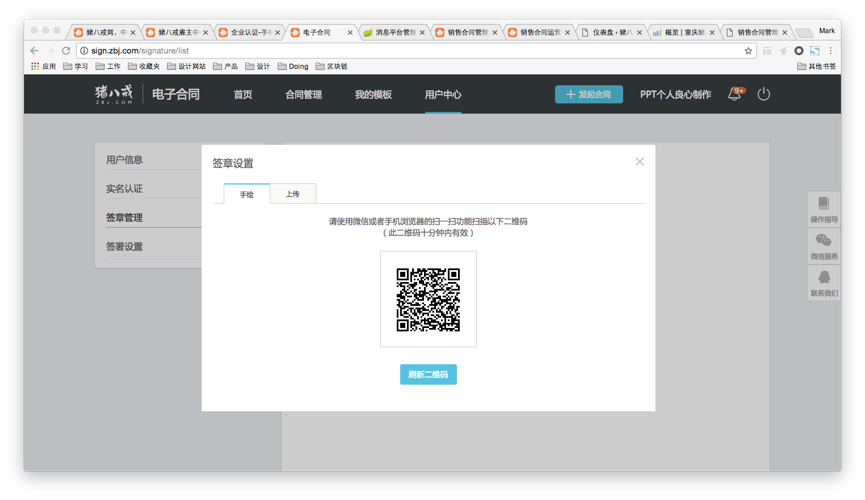Open the 产品 bookmarks folder

[x=226, y=66]
